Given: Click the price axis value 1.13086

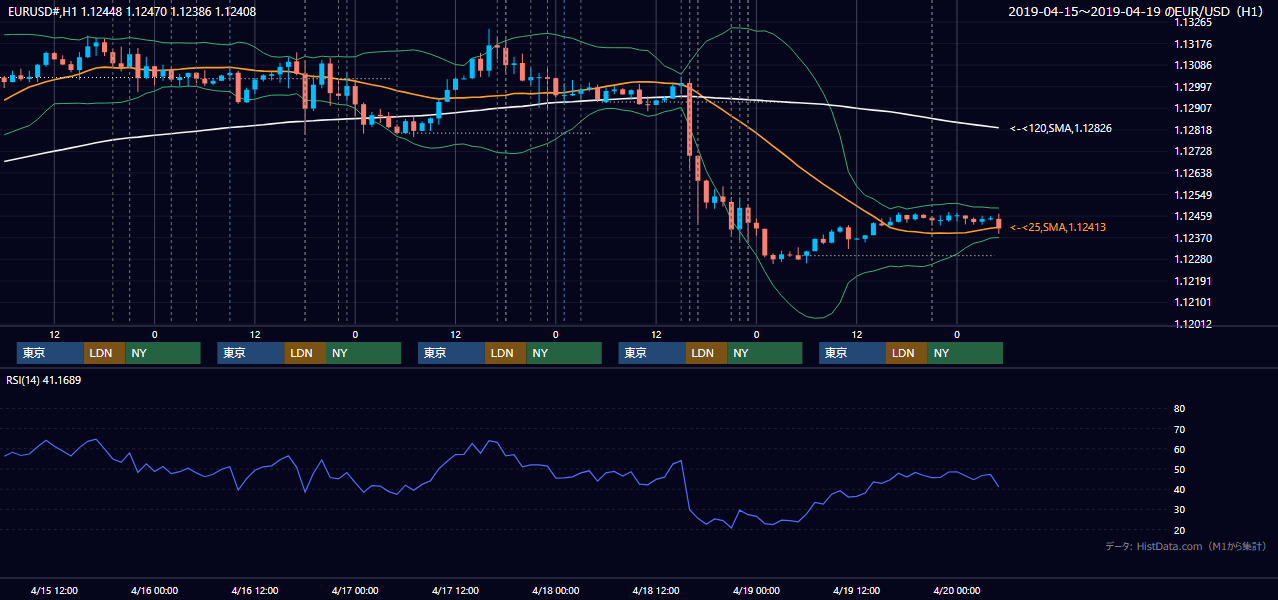Looking at the screenshot, I should [x=1193, y=66].
